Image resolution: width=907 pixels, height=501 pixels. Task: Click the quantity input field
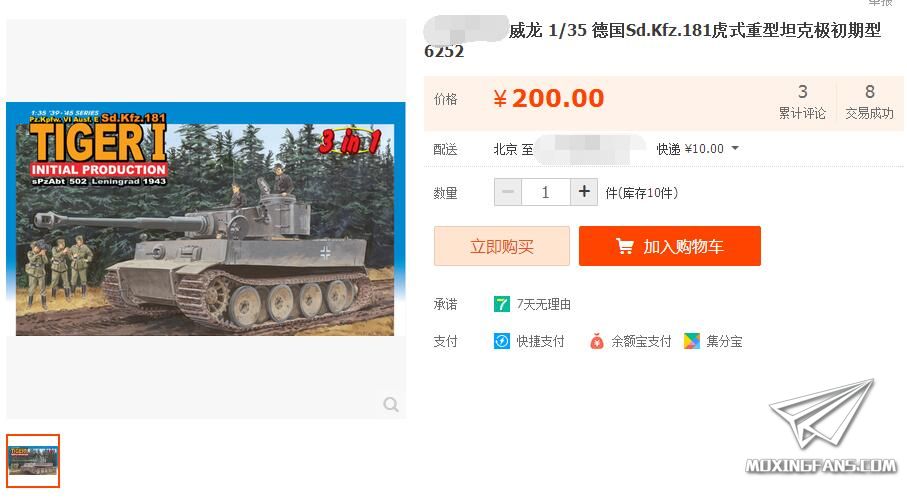(545, 191)
